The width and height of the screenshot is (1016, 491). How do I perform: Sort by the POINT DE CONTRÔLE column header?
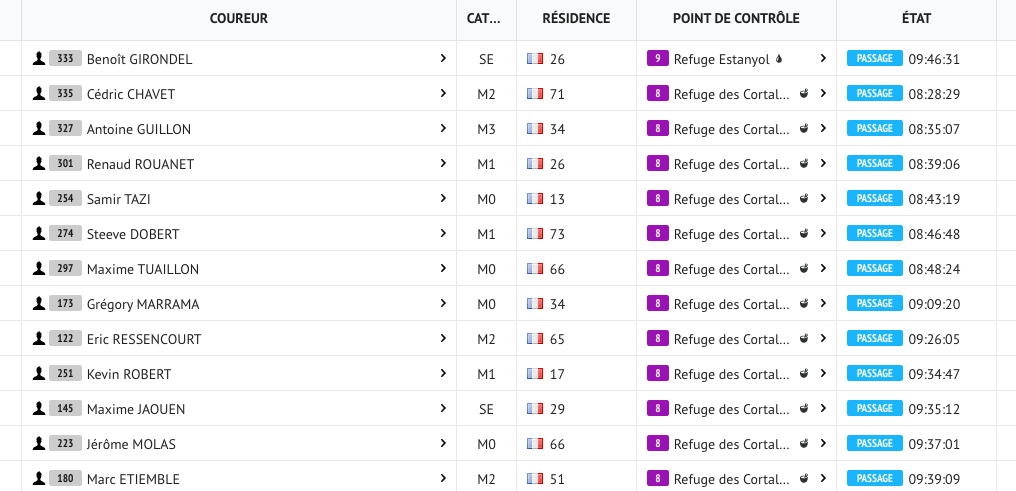pyautogui.click(x=736, y=19)
